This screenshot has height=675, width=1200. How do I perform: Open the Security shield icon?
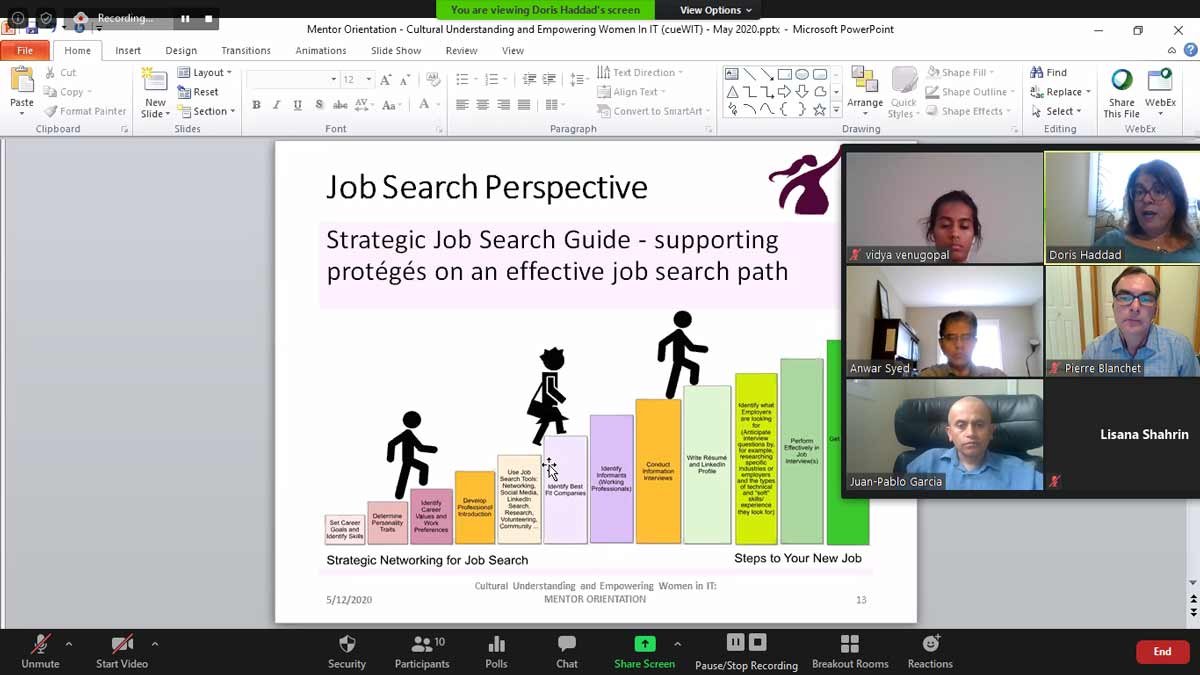(x=347, y=645)
